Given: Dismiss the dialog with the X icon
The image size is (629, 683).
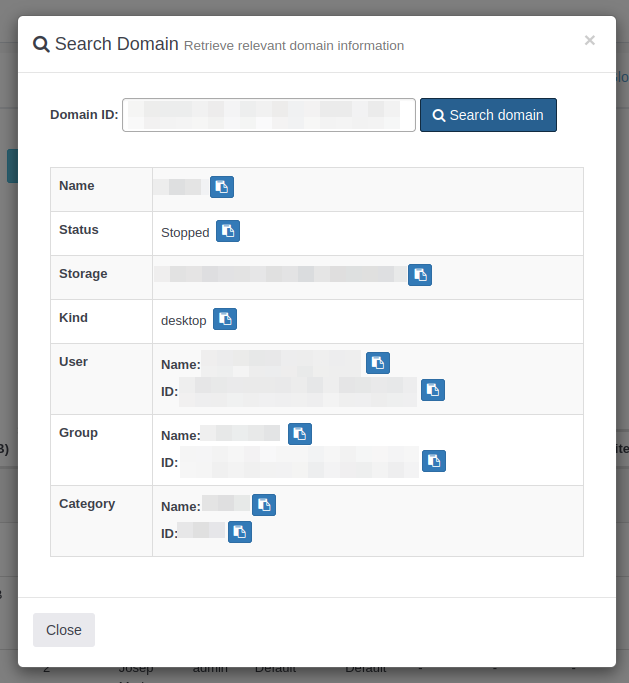Looking at the screenshot, I should click(x=589, y=40).
